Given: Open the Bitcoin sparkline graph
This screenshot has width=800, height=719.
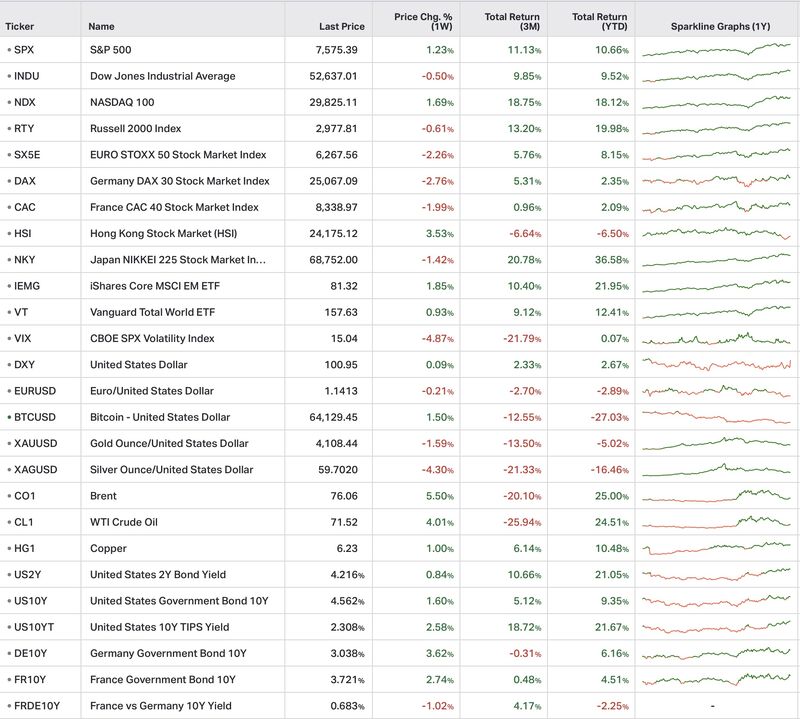Looking at the screenshot, I should click(x=716, y=417).
